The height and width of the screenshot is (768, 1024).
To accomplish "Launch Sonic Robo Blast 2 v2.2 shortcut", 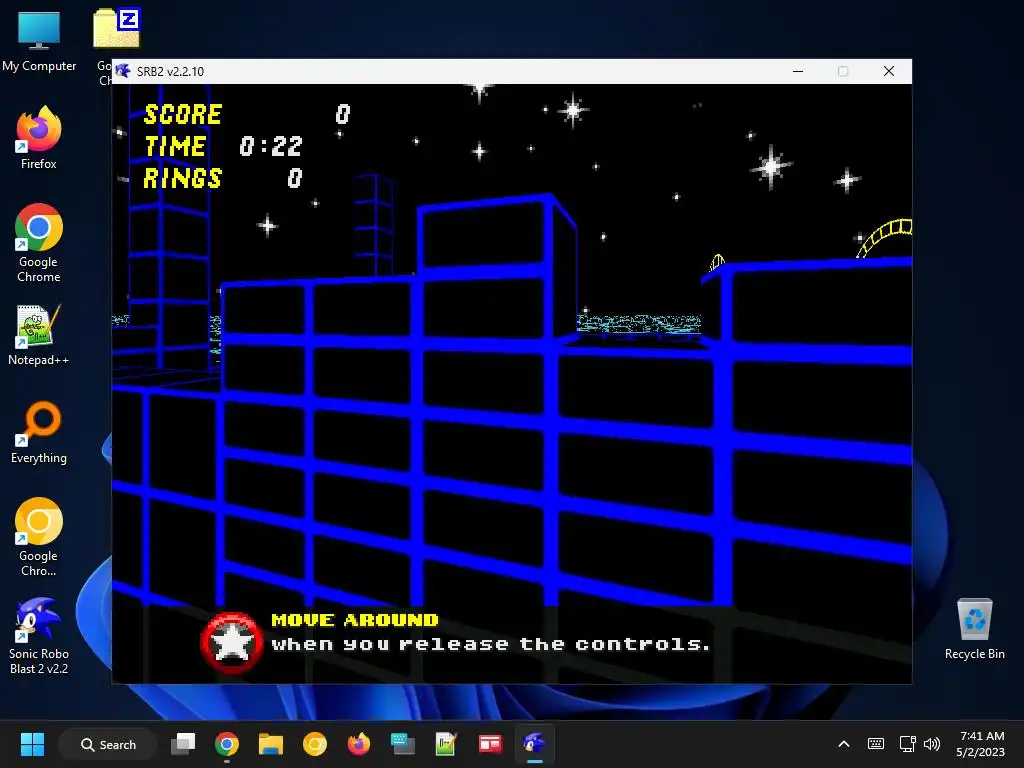I will 39,635.
